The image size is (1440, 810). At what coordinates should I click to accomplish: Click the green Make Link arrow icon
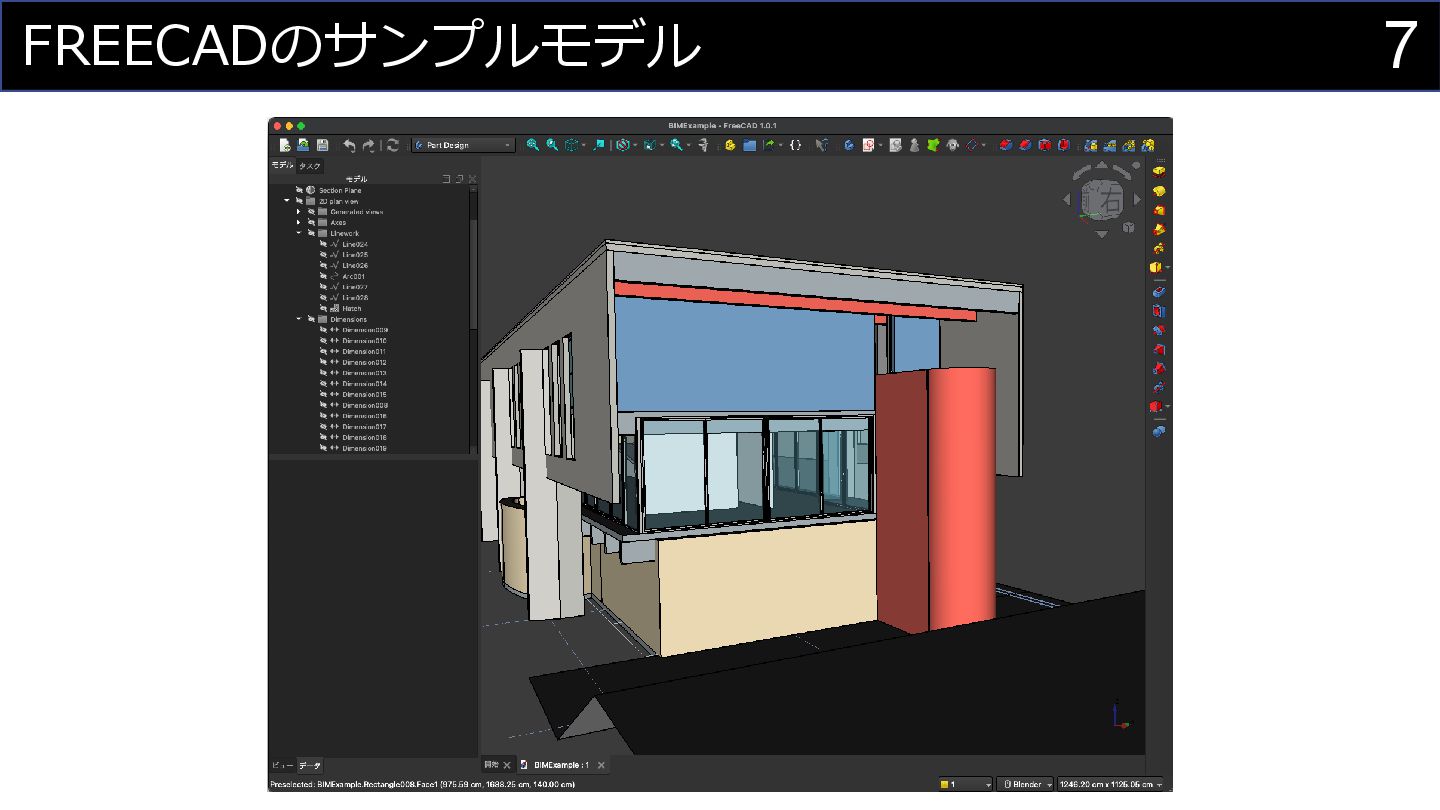[768, 145]
